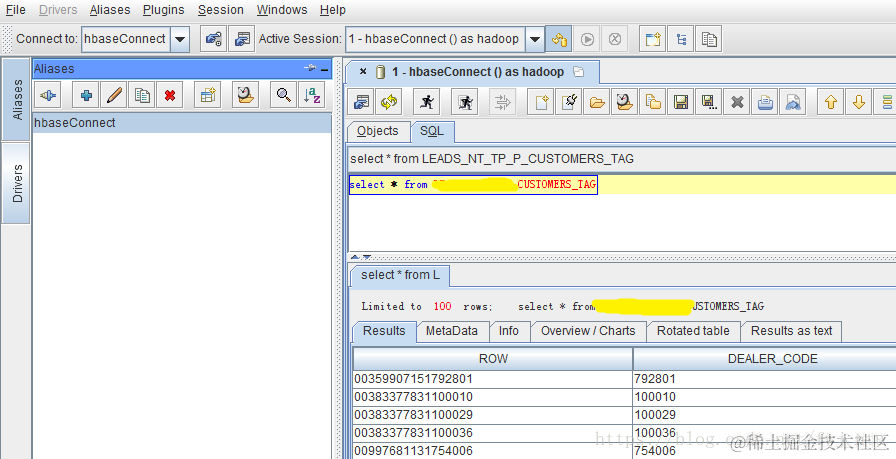Click the global preferences icon beside Connect to dropdown
Screen dimensions: 896x459
(x=213, y=39)
